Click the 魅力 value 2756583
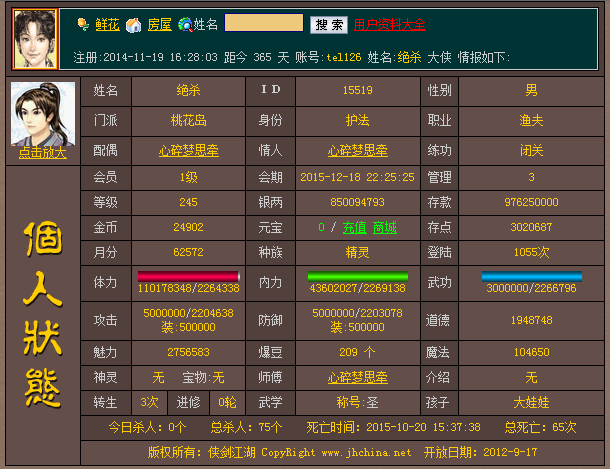 click(x=188, y=352)
